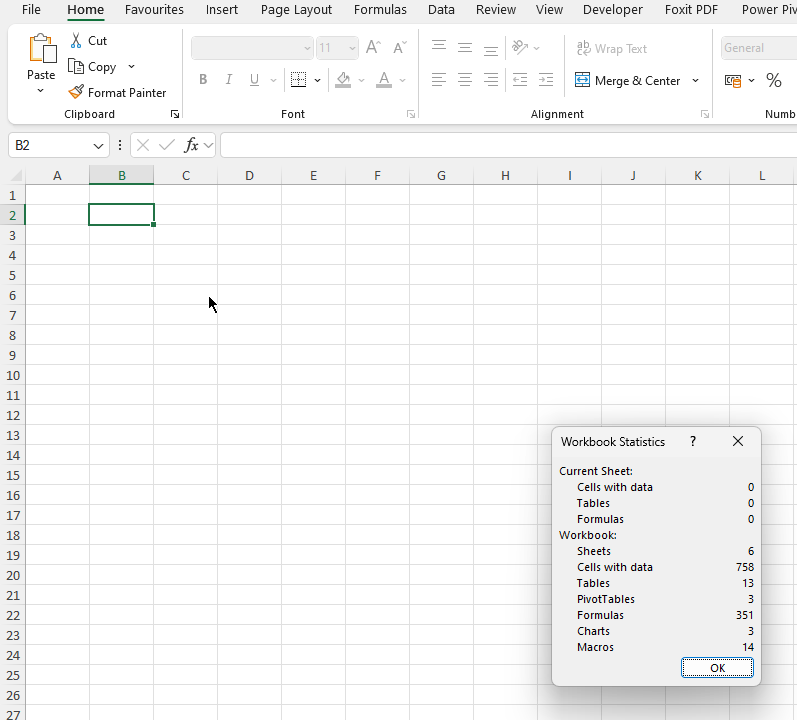797x720 pixels.
Task: Click the Cut scissors icon
Action: point(76,41)
